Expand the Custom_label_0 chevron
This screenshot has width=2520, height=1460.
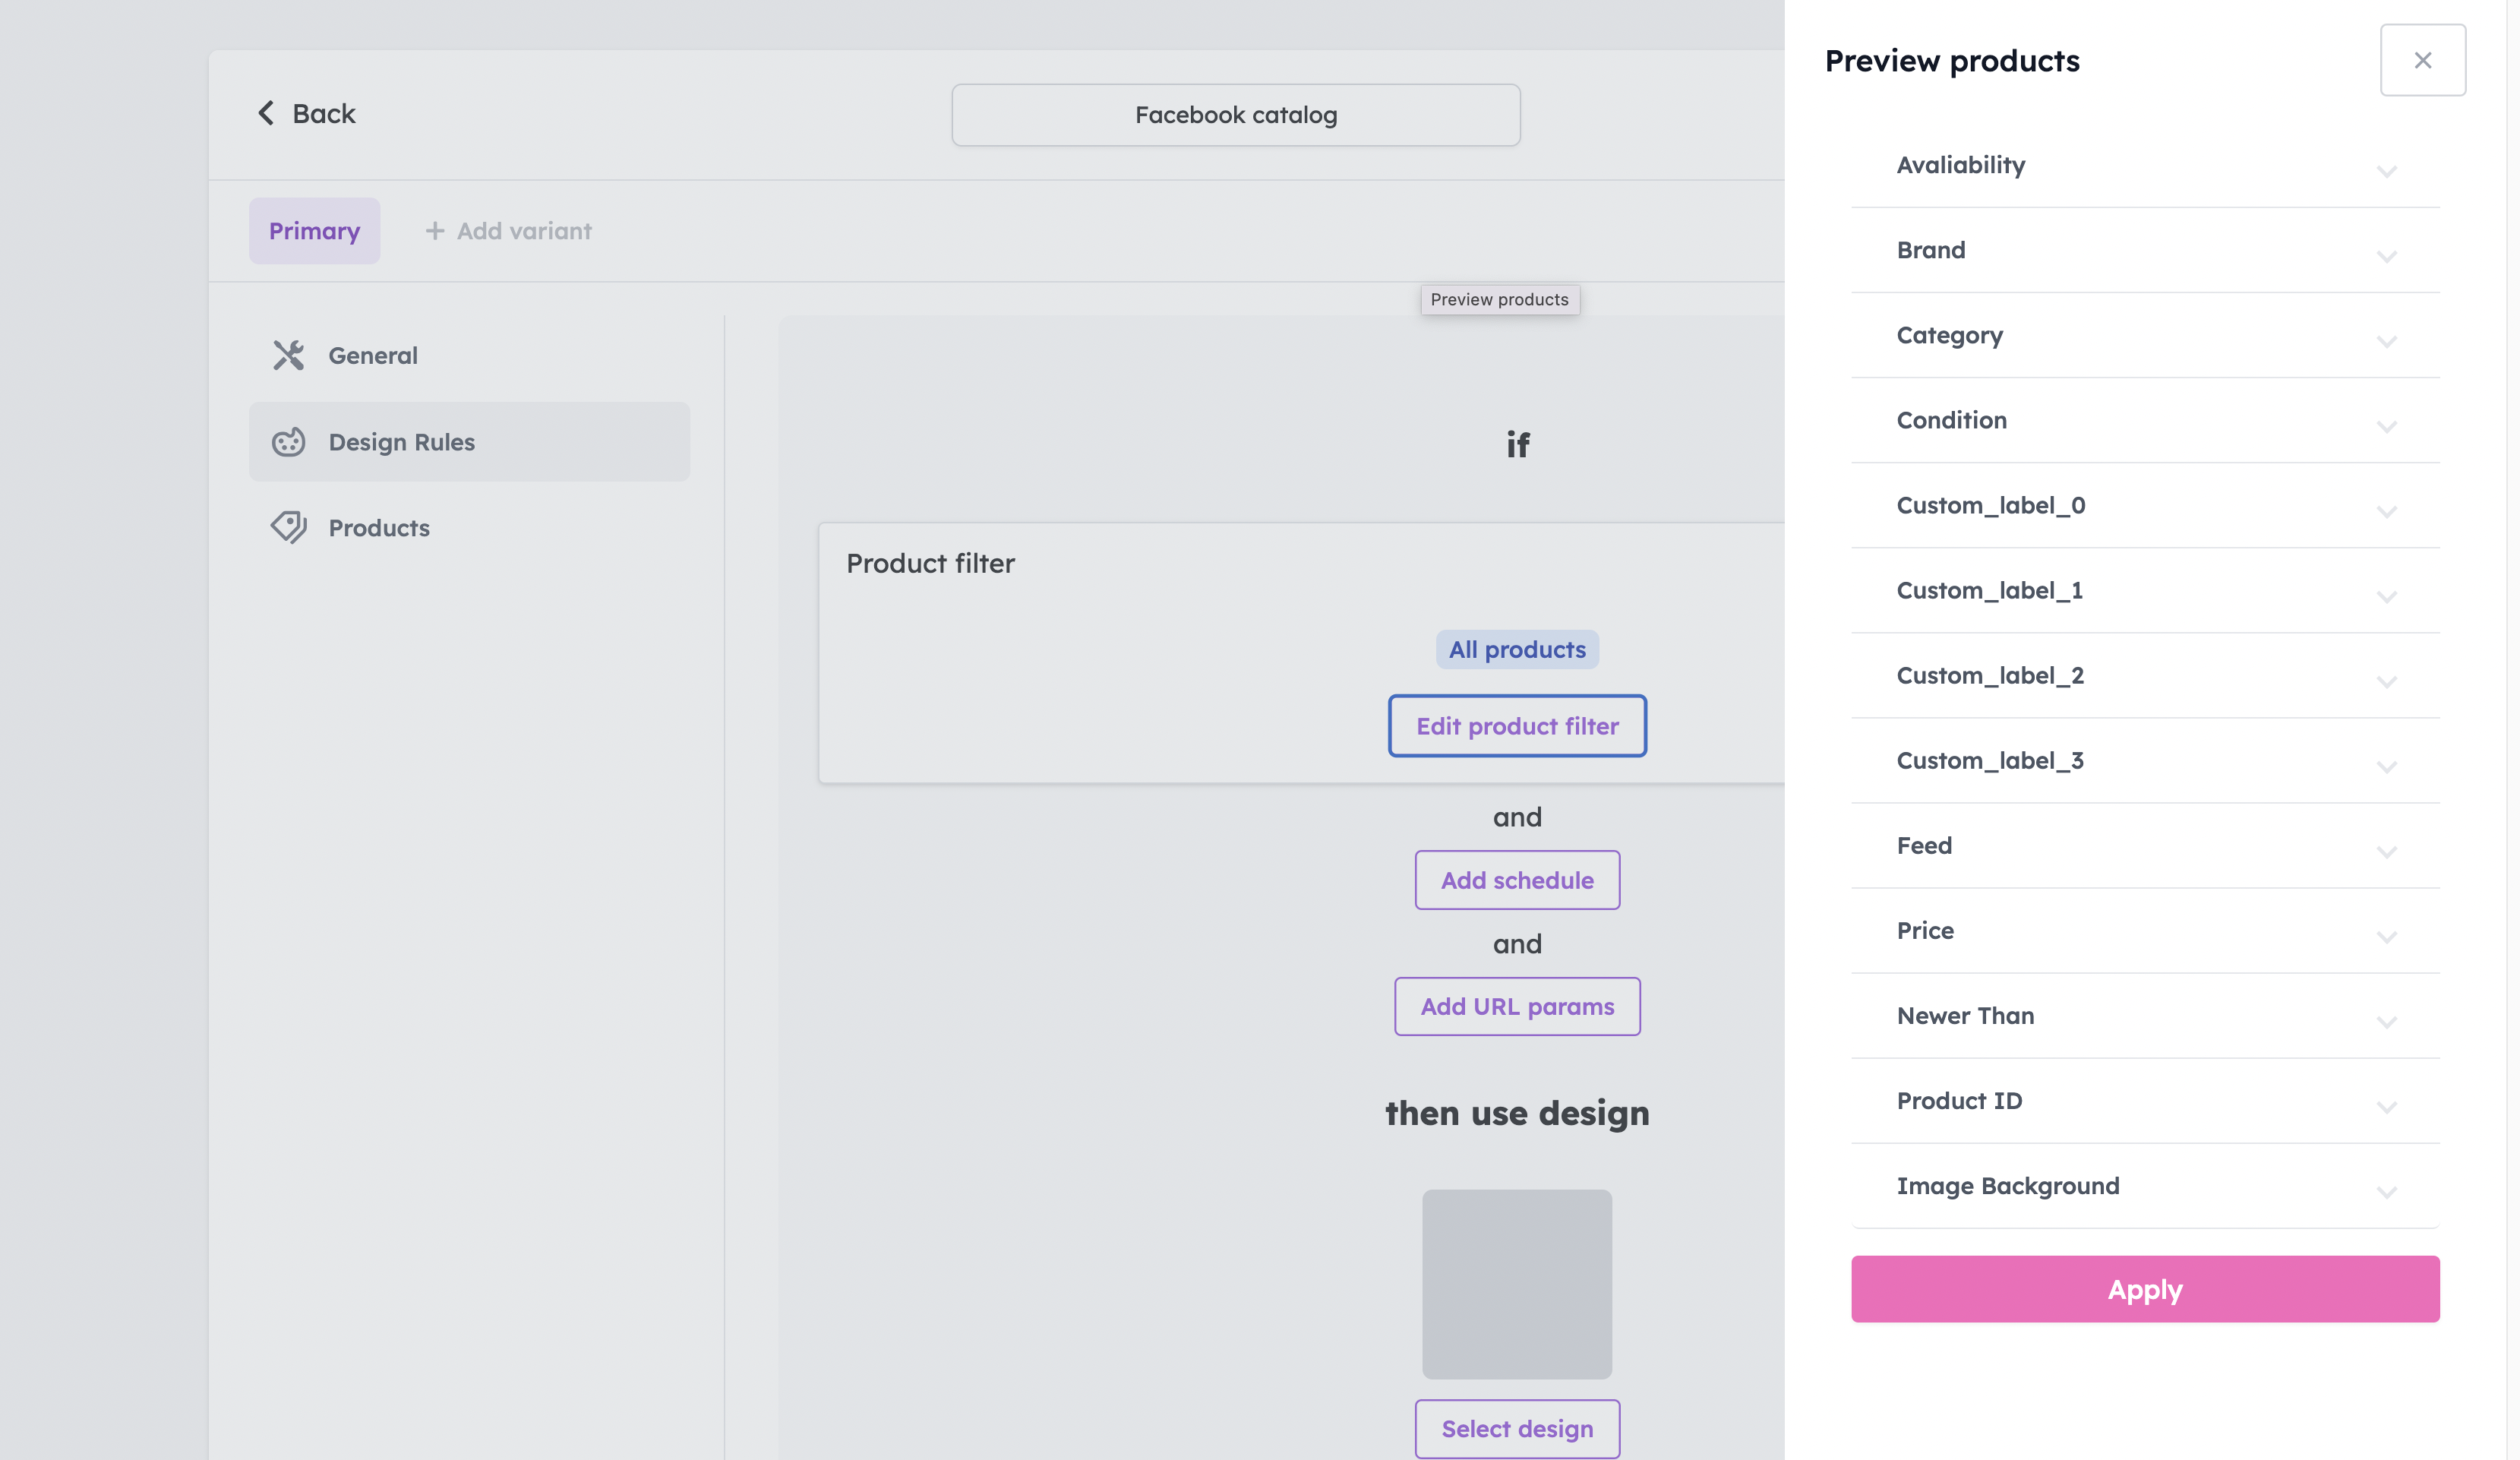click(2386, 511)
